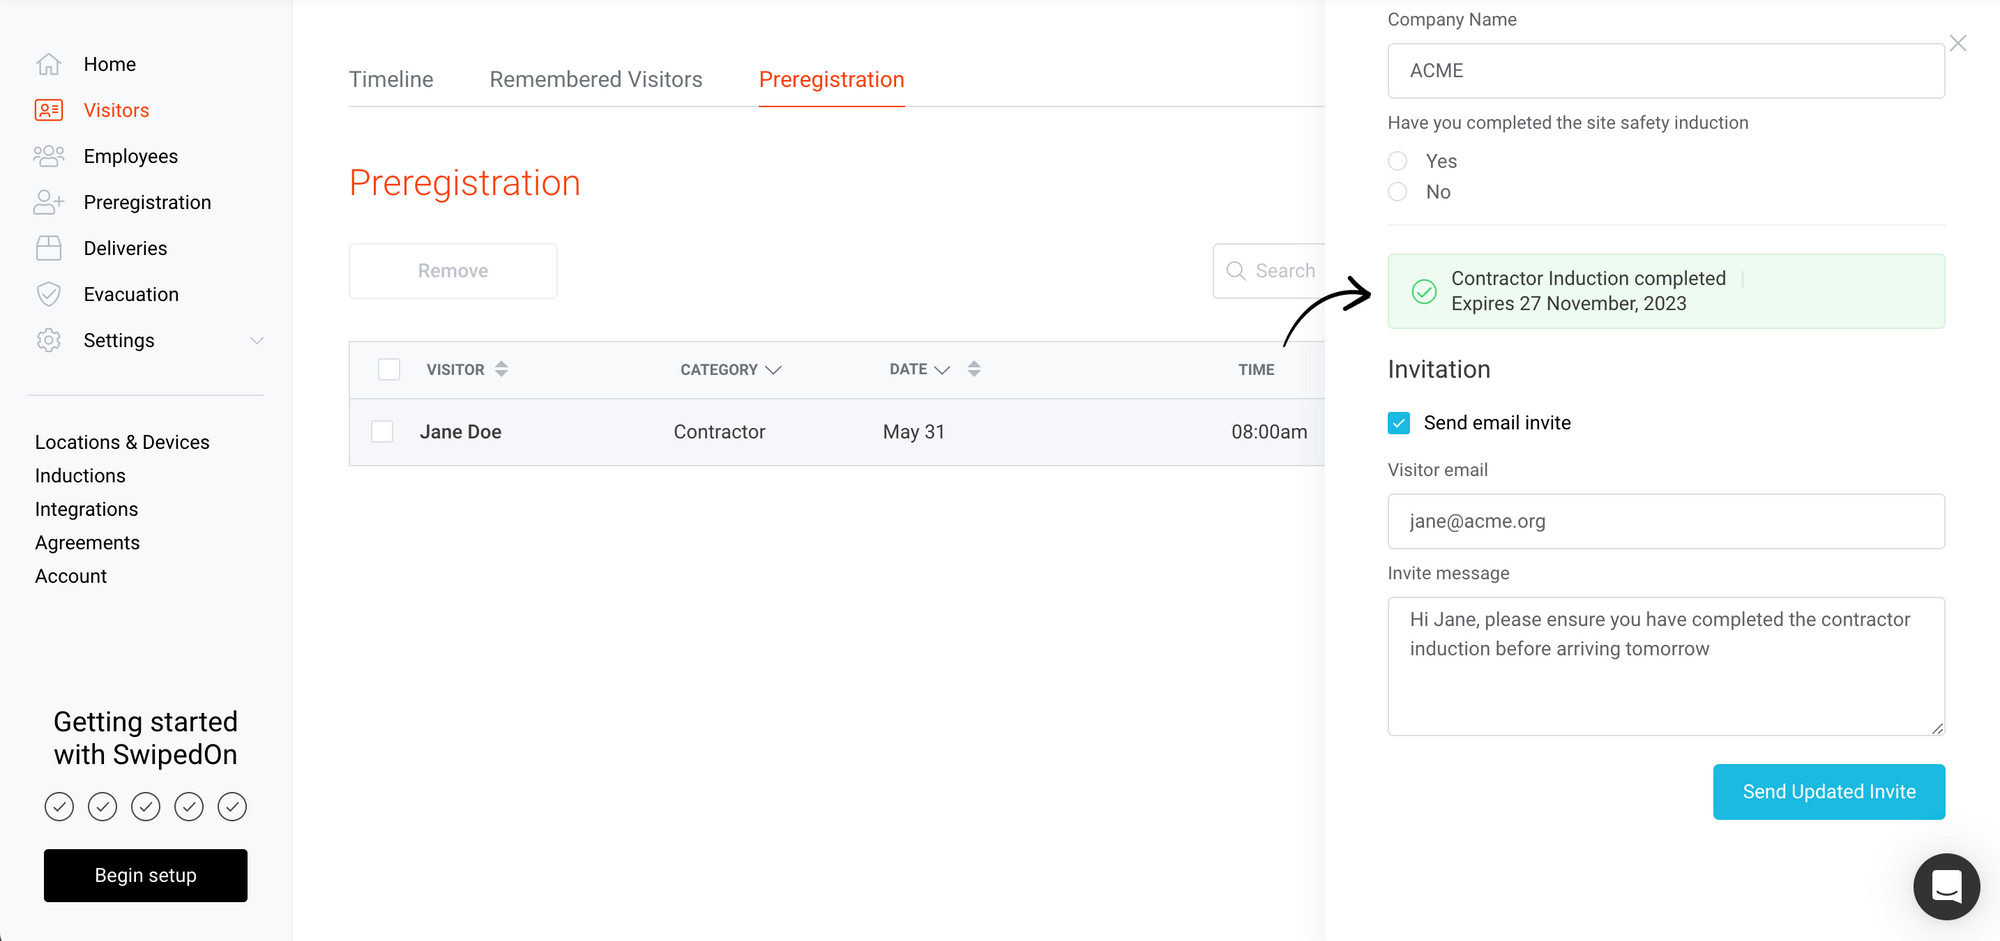The width and height of the screenshot is (2000, 941).
Task: Click the Home icon in the sidebar
Action: tap(48, 63)
